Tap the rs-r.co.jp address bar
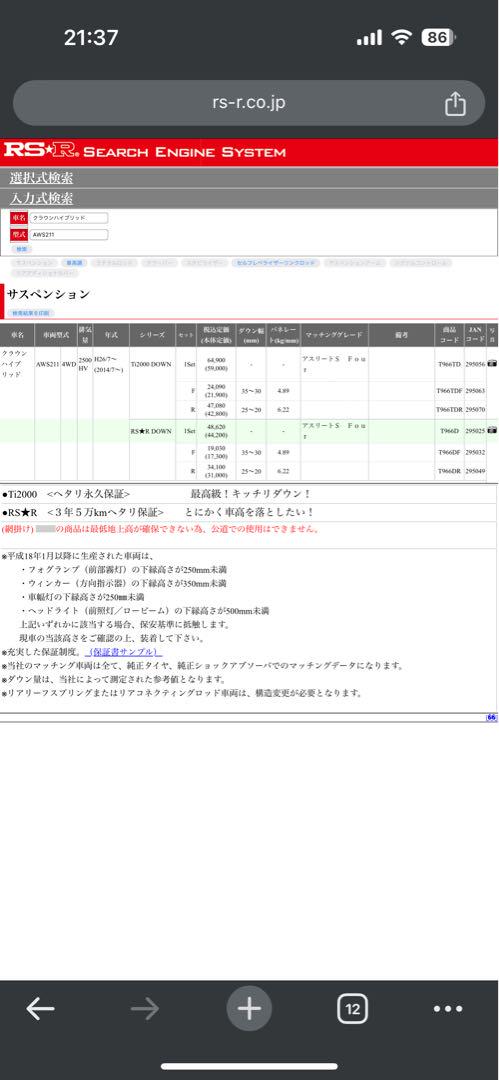499x1080 pixels. pyautogui.click(x=249, y=103)
